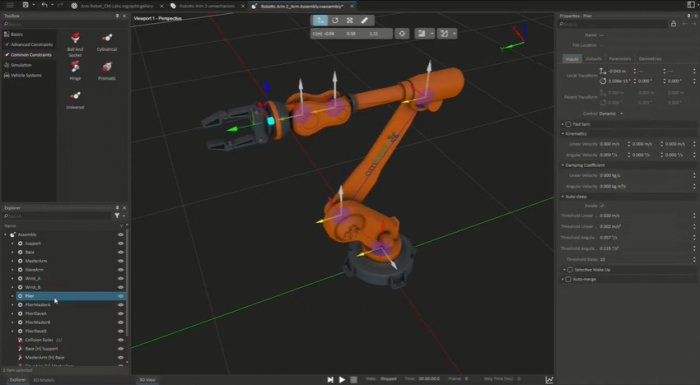The height and width of the screenshot is (385, 700).
Task: Click the step forward playback button
Action: click(330, 380)
